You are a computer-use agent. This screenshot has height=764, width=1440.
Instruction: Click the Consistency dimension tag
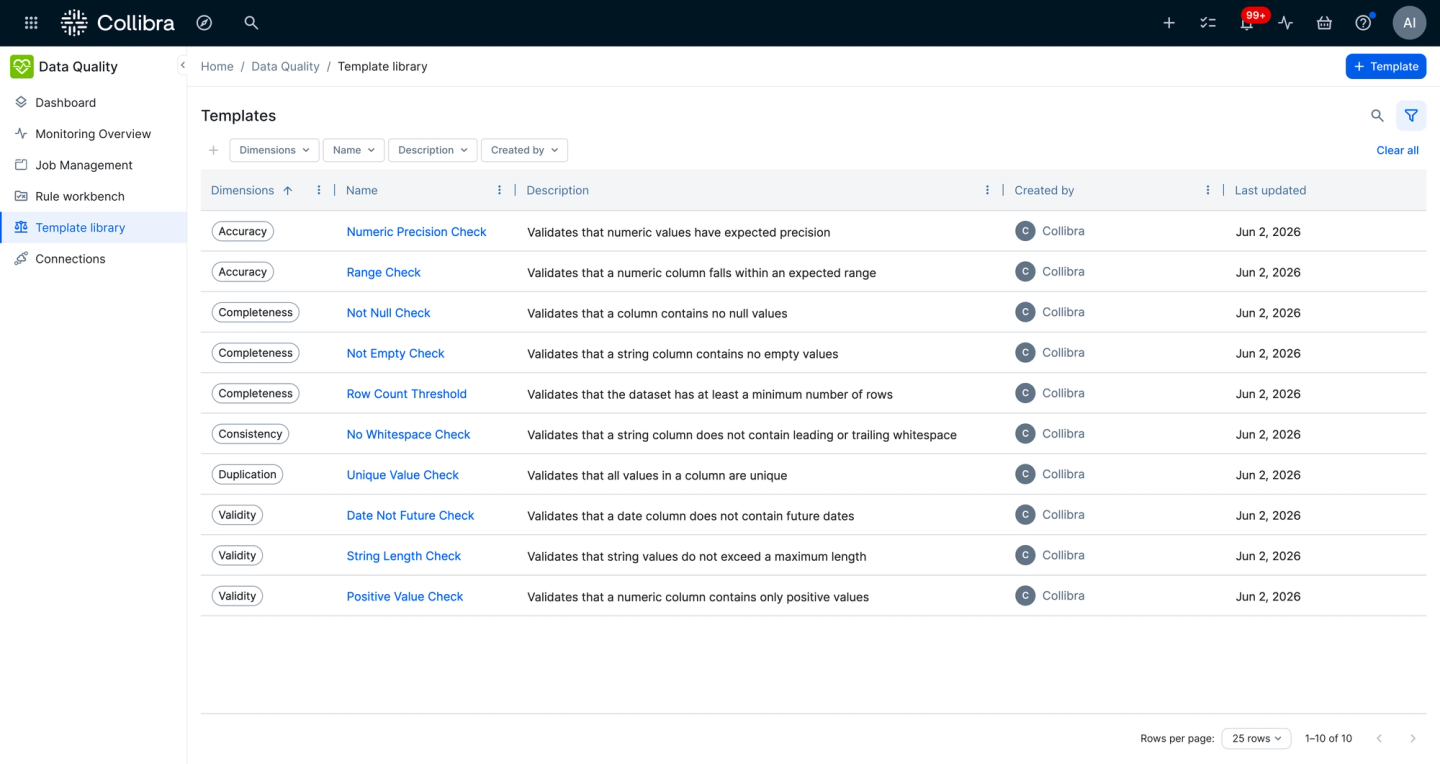click(250, 434)
